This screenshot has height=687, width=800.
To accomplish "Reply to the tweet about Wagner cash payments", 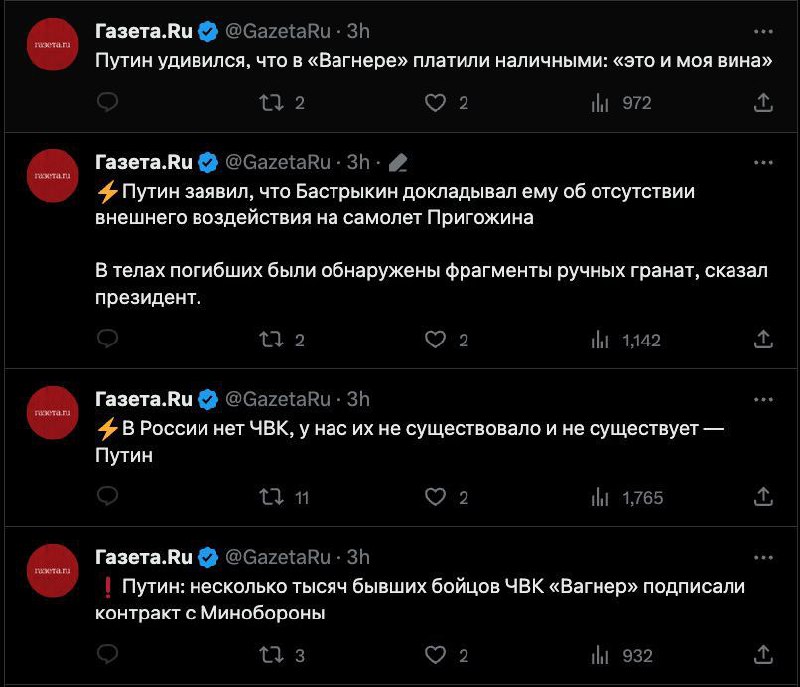I will pyautogui.click(x=108, y=102).
